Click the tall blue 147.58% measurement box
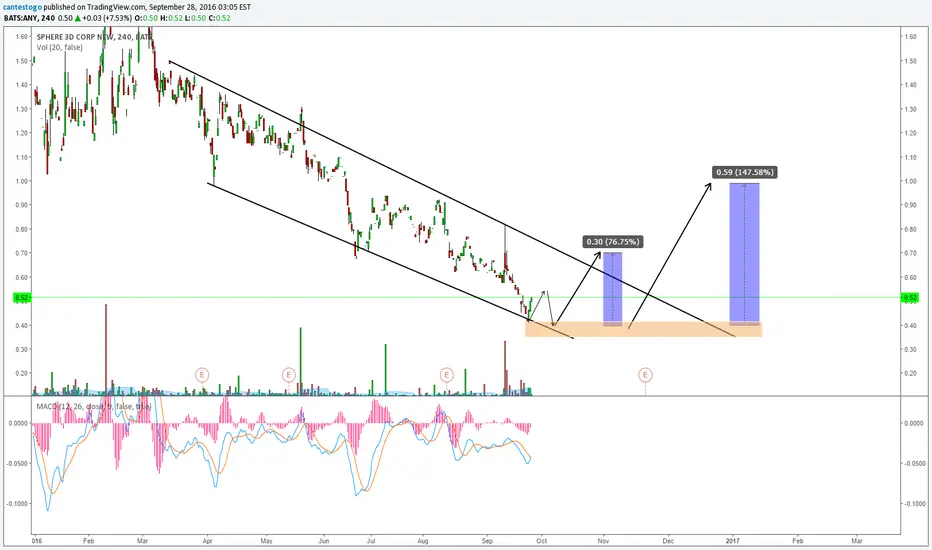Viewport: 932px width, 550px height. (x=744, y=254)
